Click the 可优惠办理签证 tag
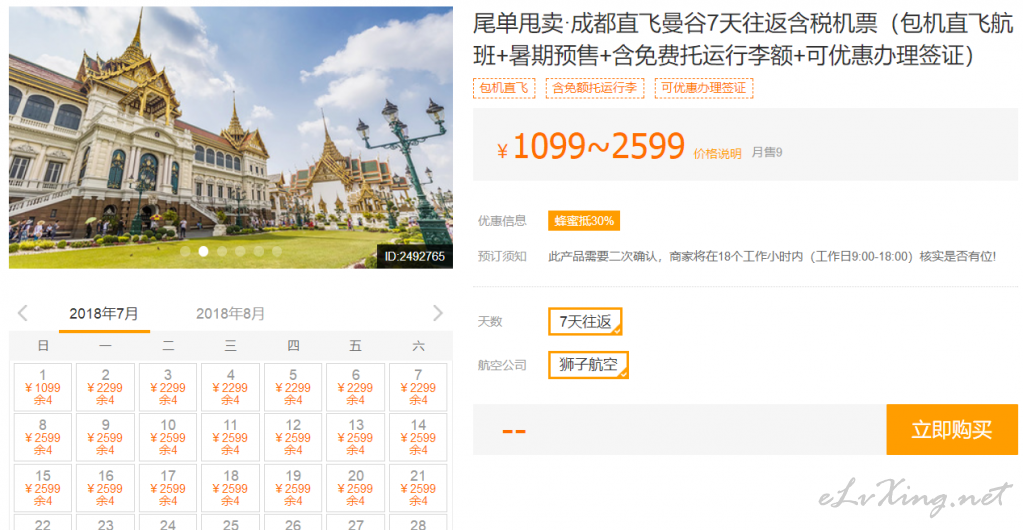This screenshot has width=1023, height=530. pyautogui.click(x=703, y=88)
